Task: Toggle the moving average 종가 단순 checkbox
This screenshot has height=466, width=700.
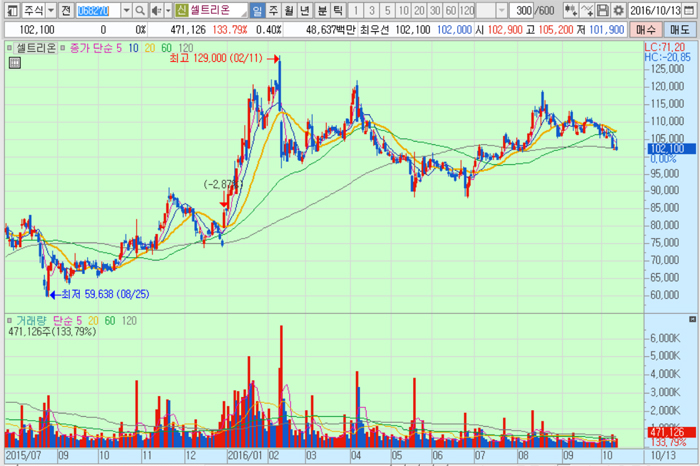Action: 63,47
